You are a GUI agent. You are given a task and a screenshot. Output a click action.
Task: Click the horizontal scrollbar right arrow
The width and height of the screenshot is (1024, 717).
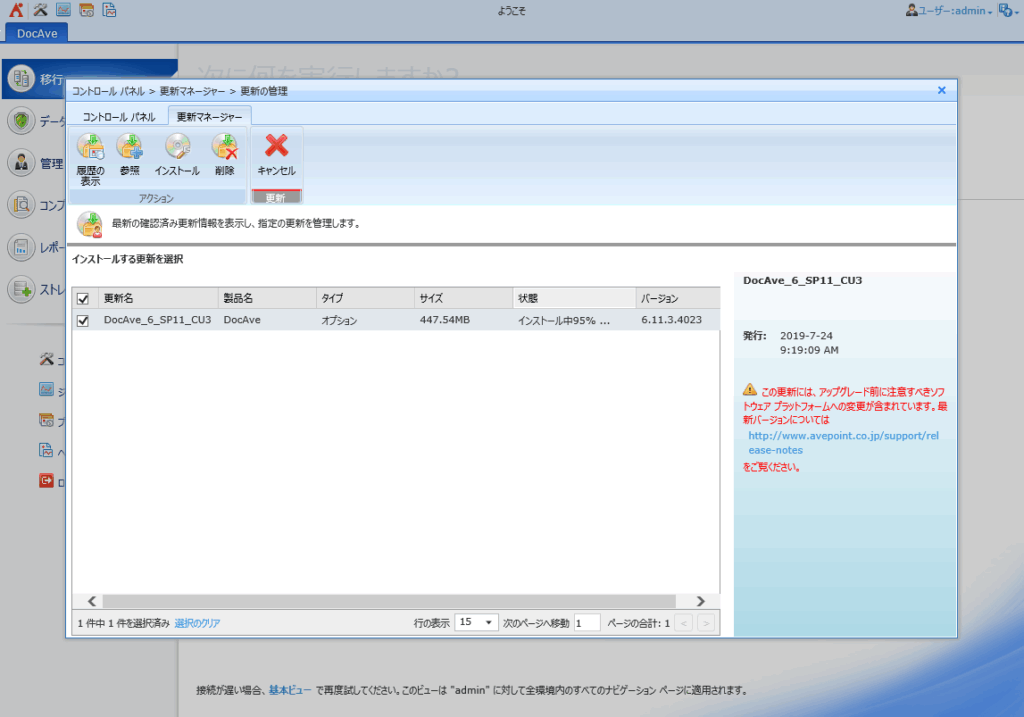(701, 601)
